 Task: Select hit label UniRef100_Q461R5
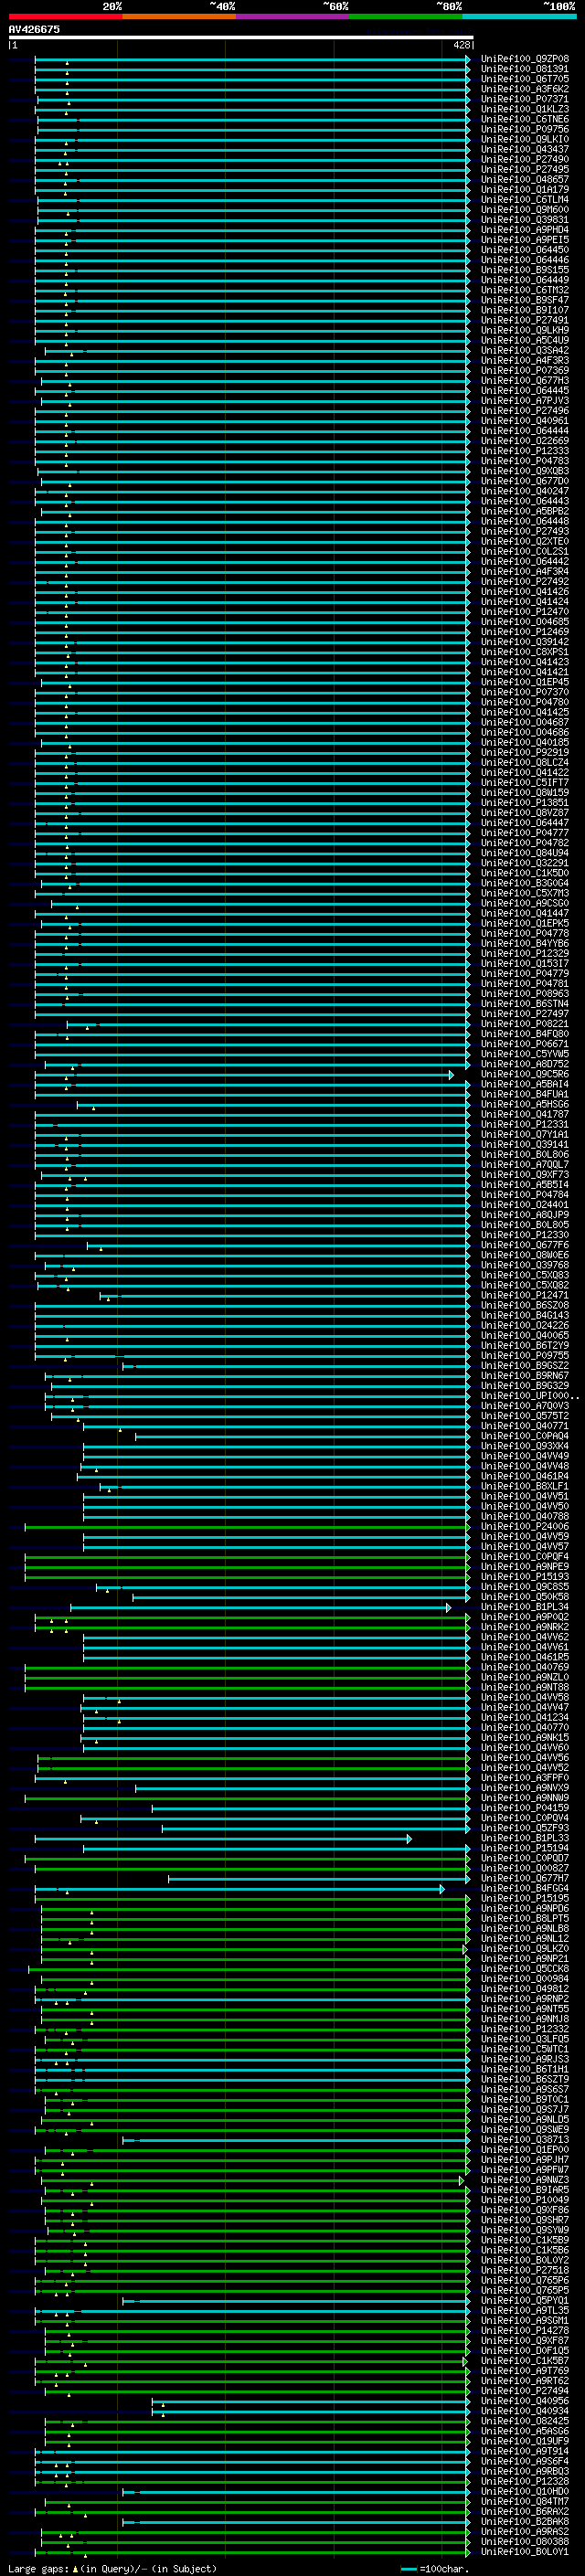coord(524,1656)
